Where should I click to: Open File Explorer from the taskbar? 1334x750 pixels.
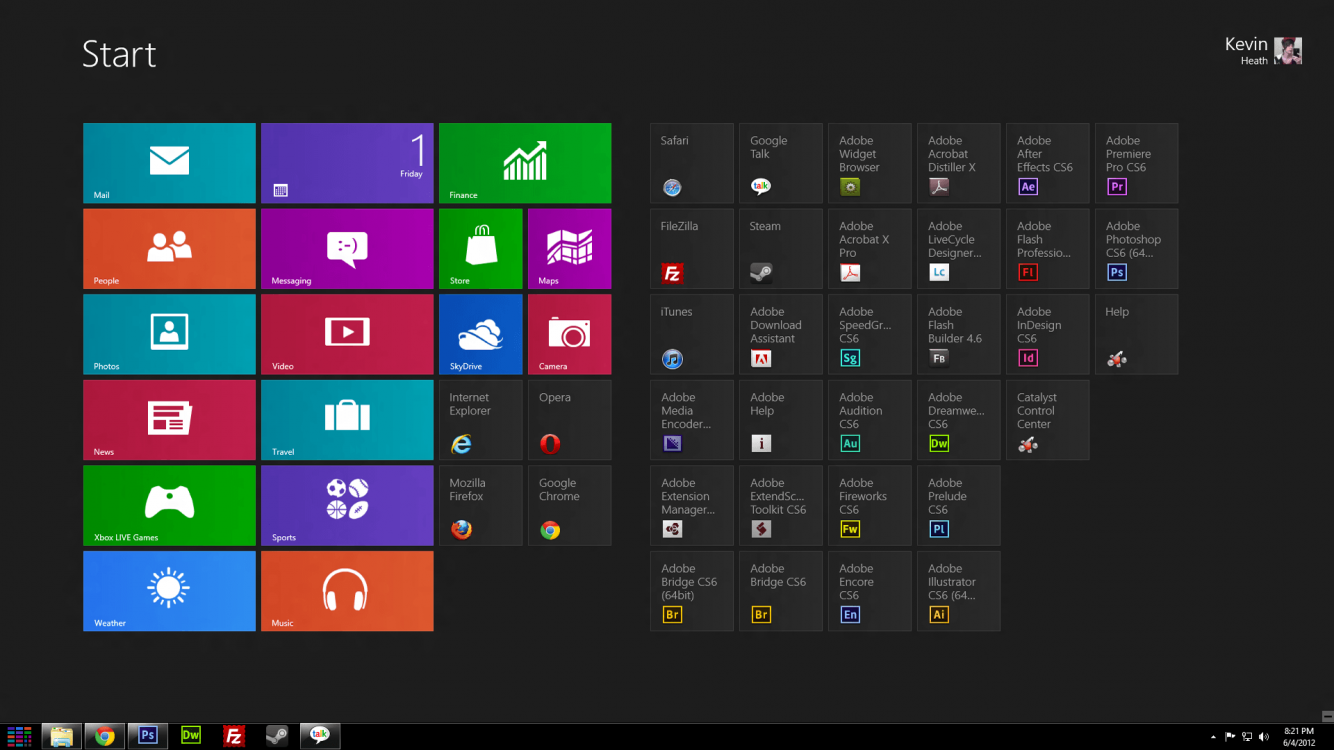pos(61,736)
